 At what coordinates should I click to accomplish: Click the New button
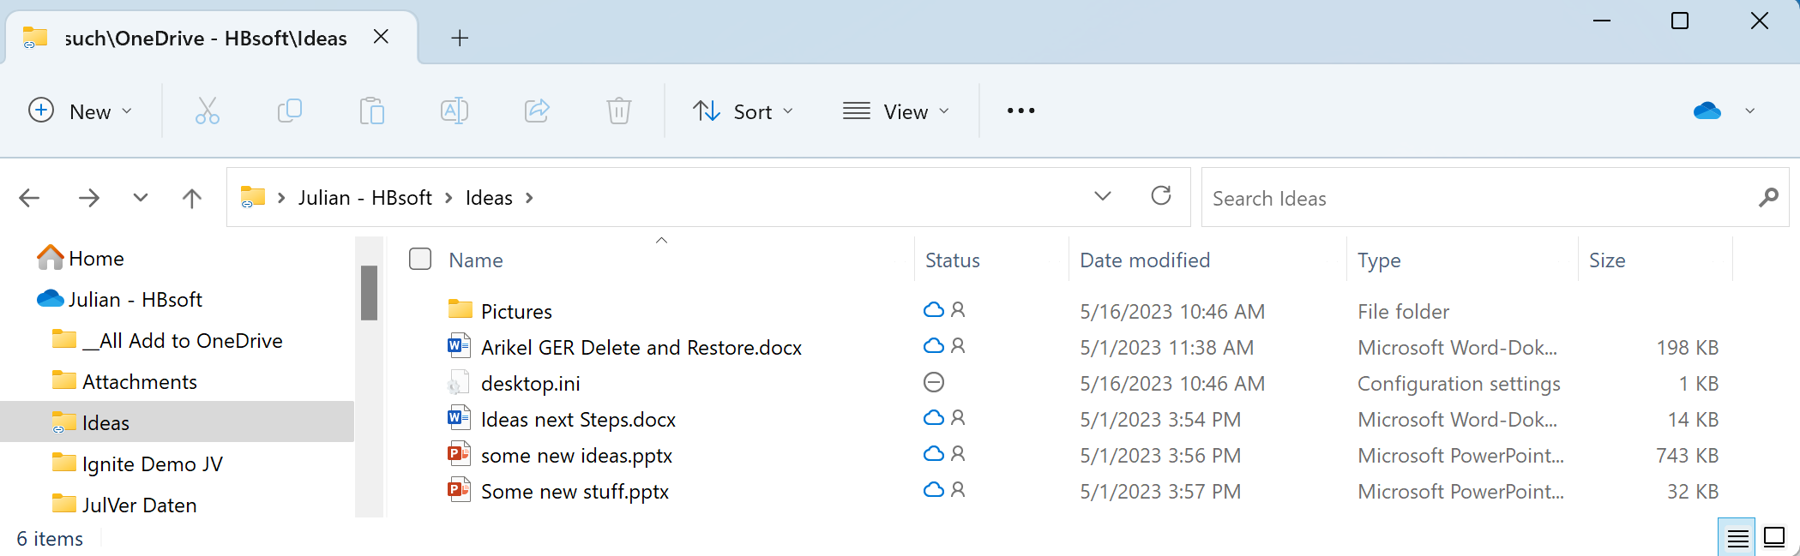80,111
